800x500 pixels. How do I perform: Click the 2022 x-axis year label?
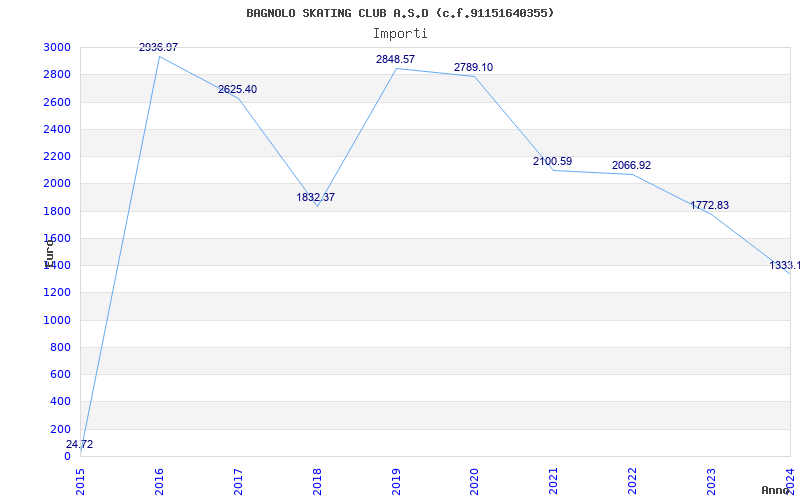[633, 481]
